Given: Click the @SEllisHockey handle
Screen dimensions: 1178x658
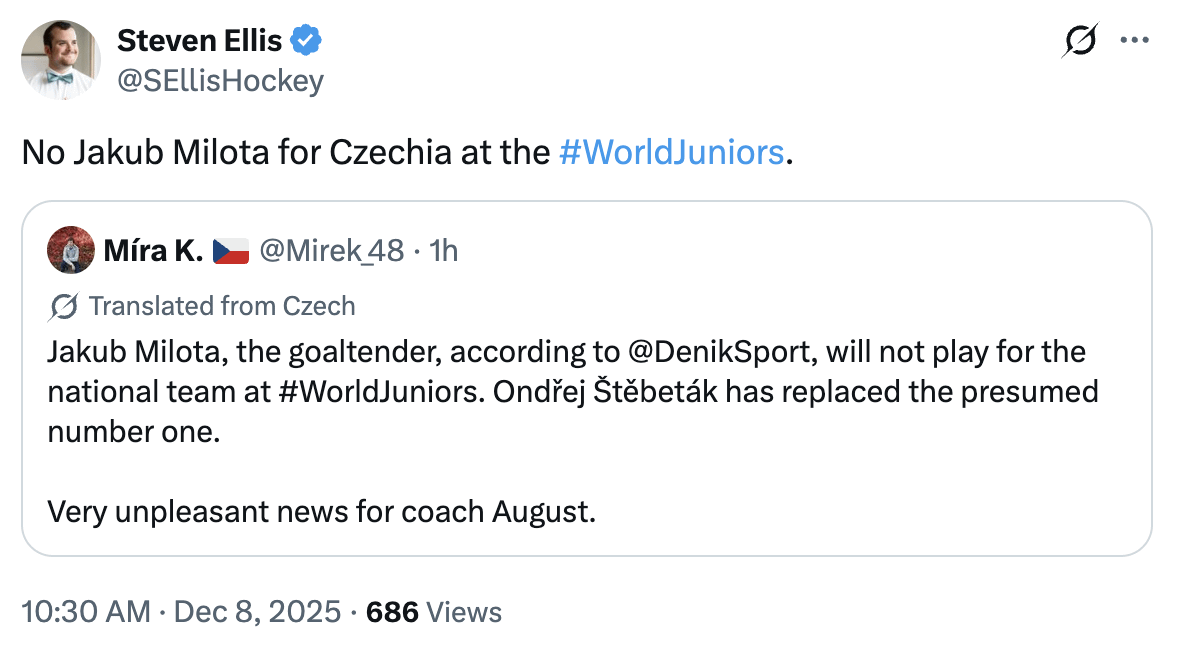Looking at the screenshot, I should pyautogui.click(x=220, y=79).
